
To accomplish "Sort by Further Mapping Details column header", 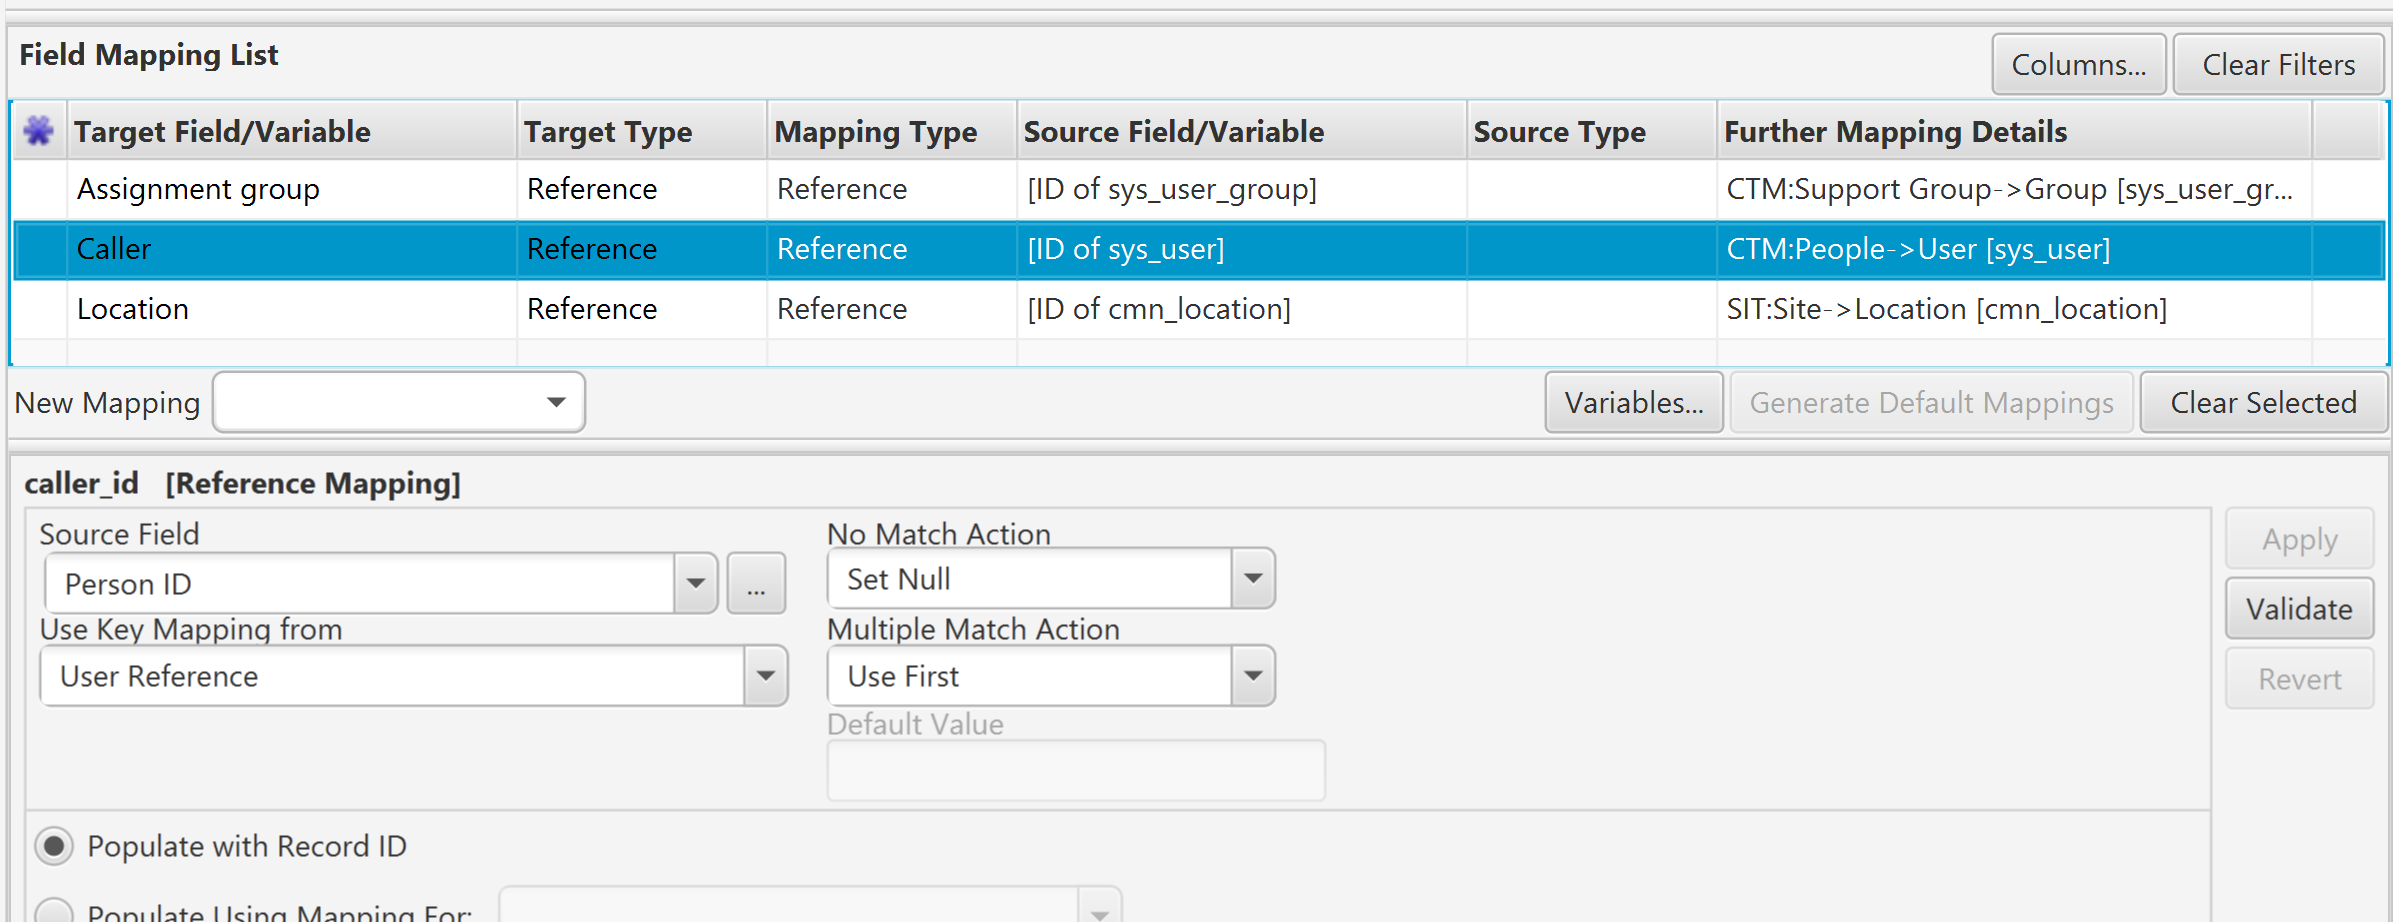I will [x=2014, y=131].
